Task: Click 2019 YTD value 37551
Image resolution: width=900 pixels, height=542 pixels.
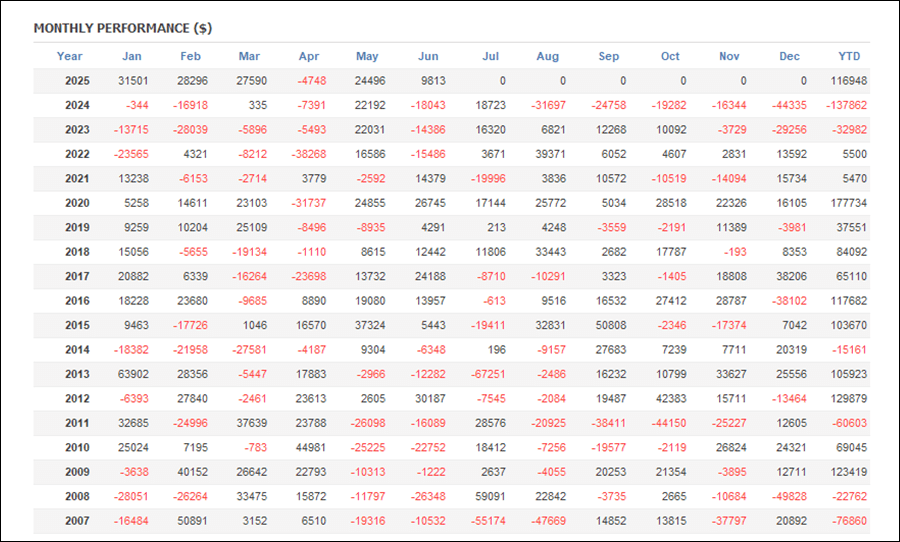Action: point(852,227)
